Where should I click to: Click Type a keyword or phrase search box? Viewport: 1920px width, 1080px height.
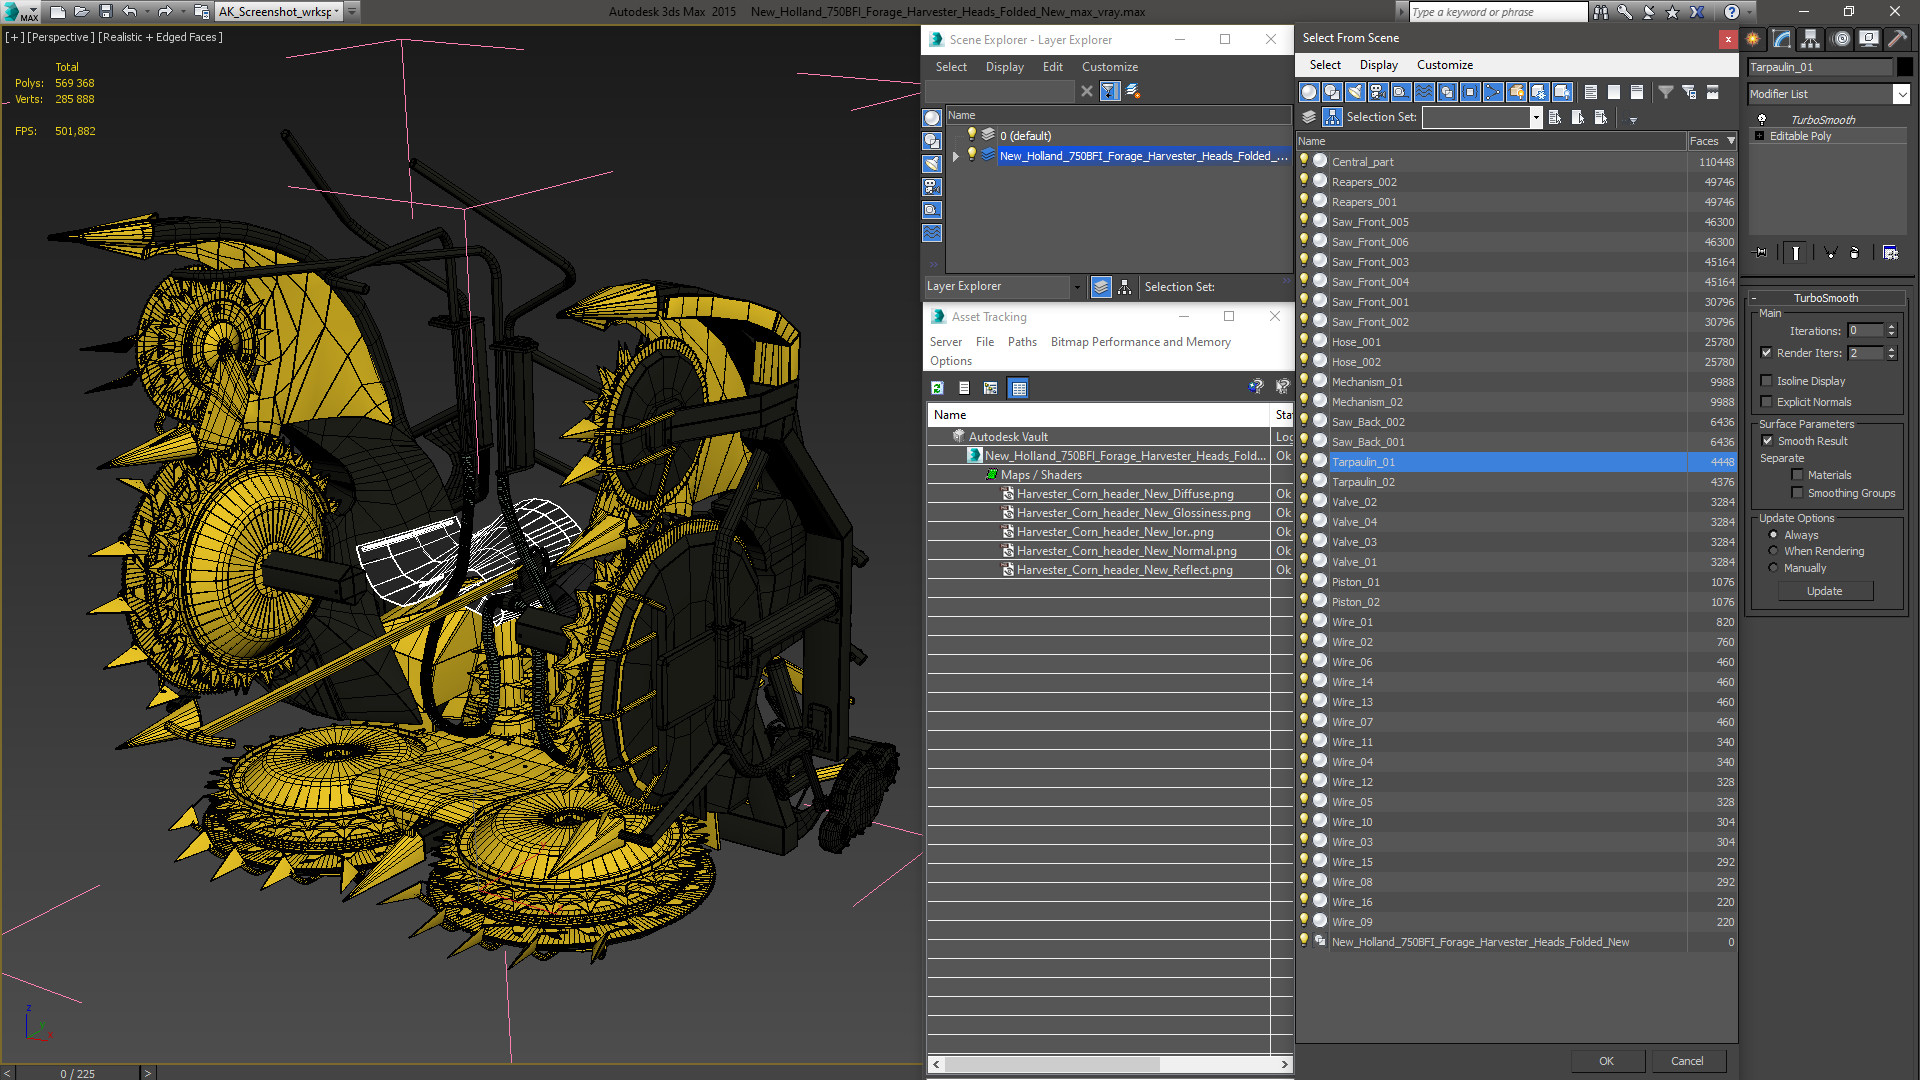tap(1498, 12)
